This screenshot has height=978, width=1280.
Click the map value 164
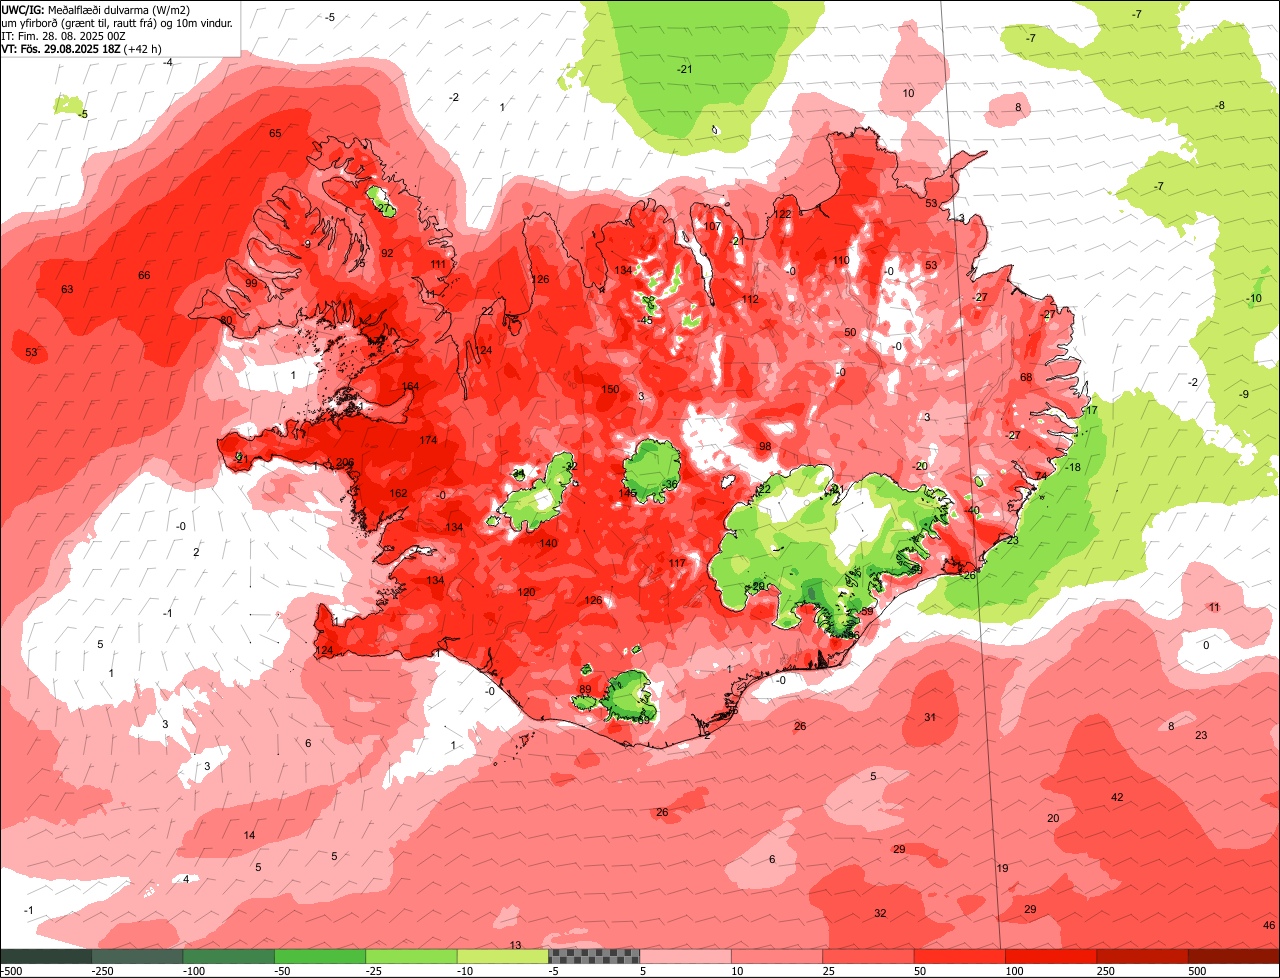pos(410,386)
